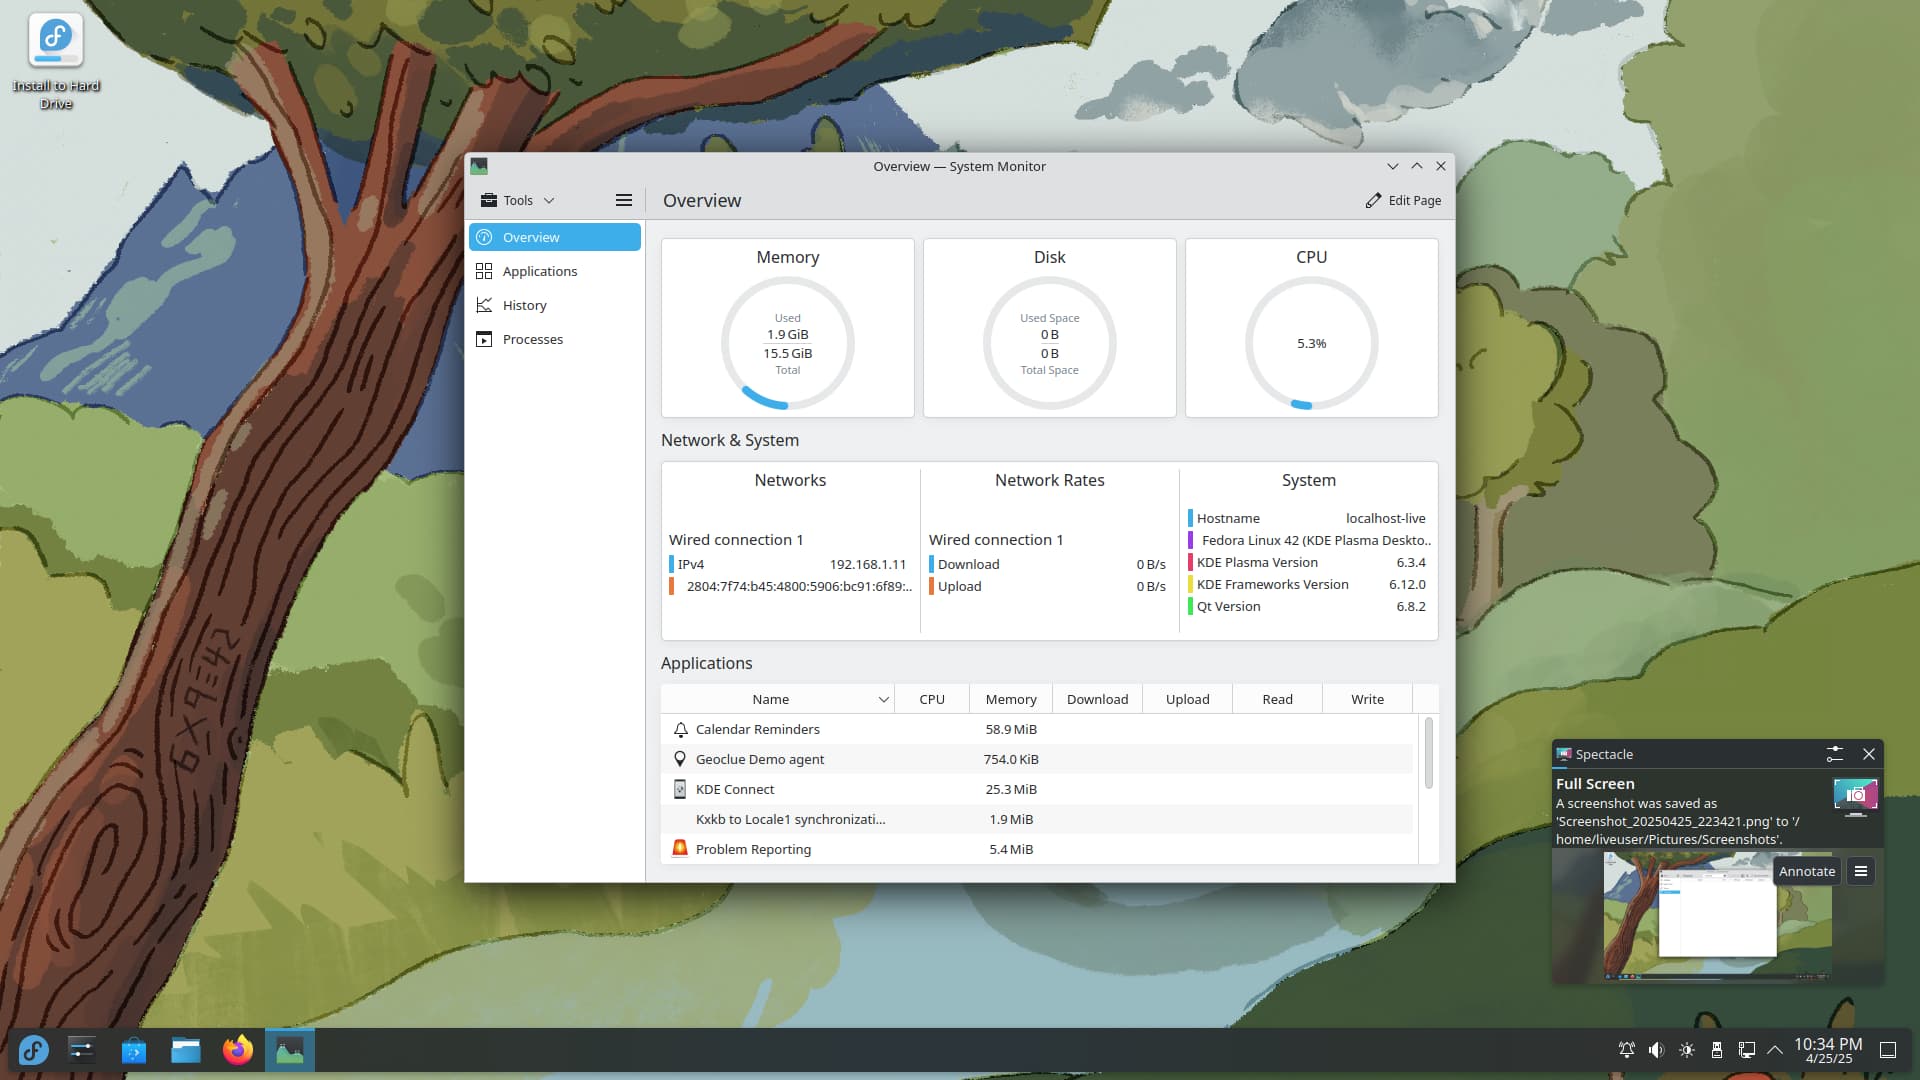Open the saved screenshot thumbnail preview
1920x1080 pixels.
1717,915
